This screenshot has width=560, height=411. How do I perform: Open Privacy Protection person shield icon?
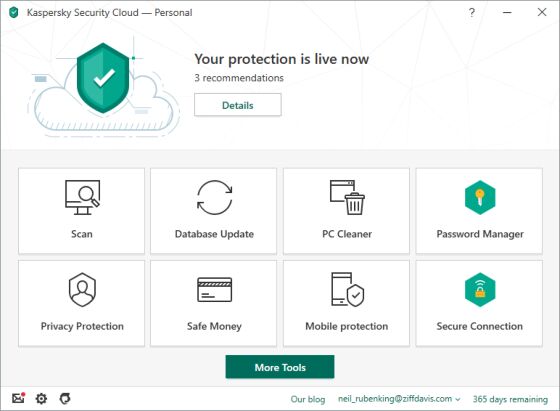(x=82, y=290)
